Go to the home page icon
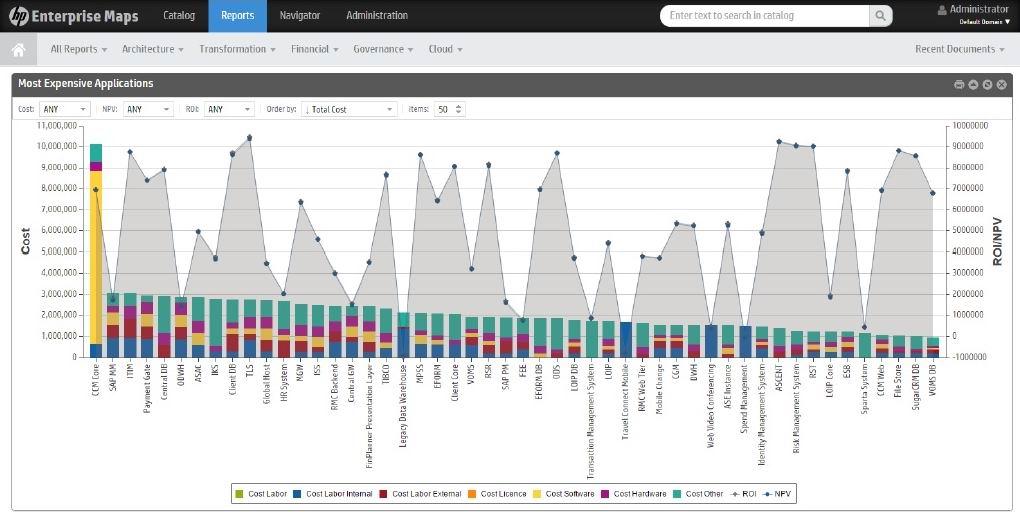The width and height of the screenshot is (1020, 512). 18,49
